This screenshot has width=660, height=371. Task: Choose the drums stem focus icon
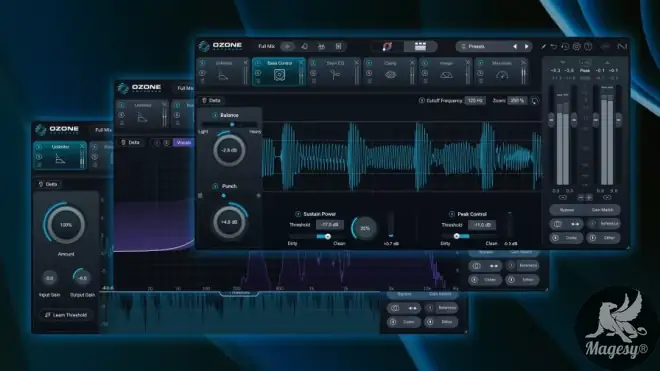coord(321,46)
